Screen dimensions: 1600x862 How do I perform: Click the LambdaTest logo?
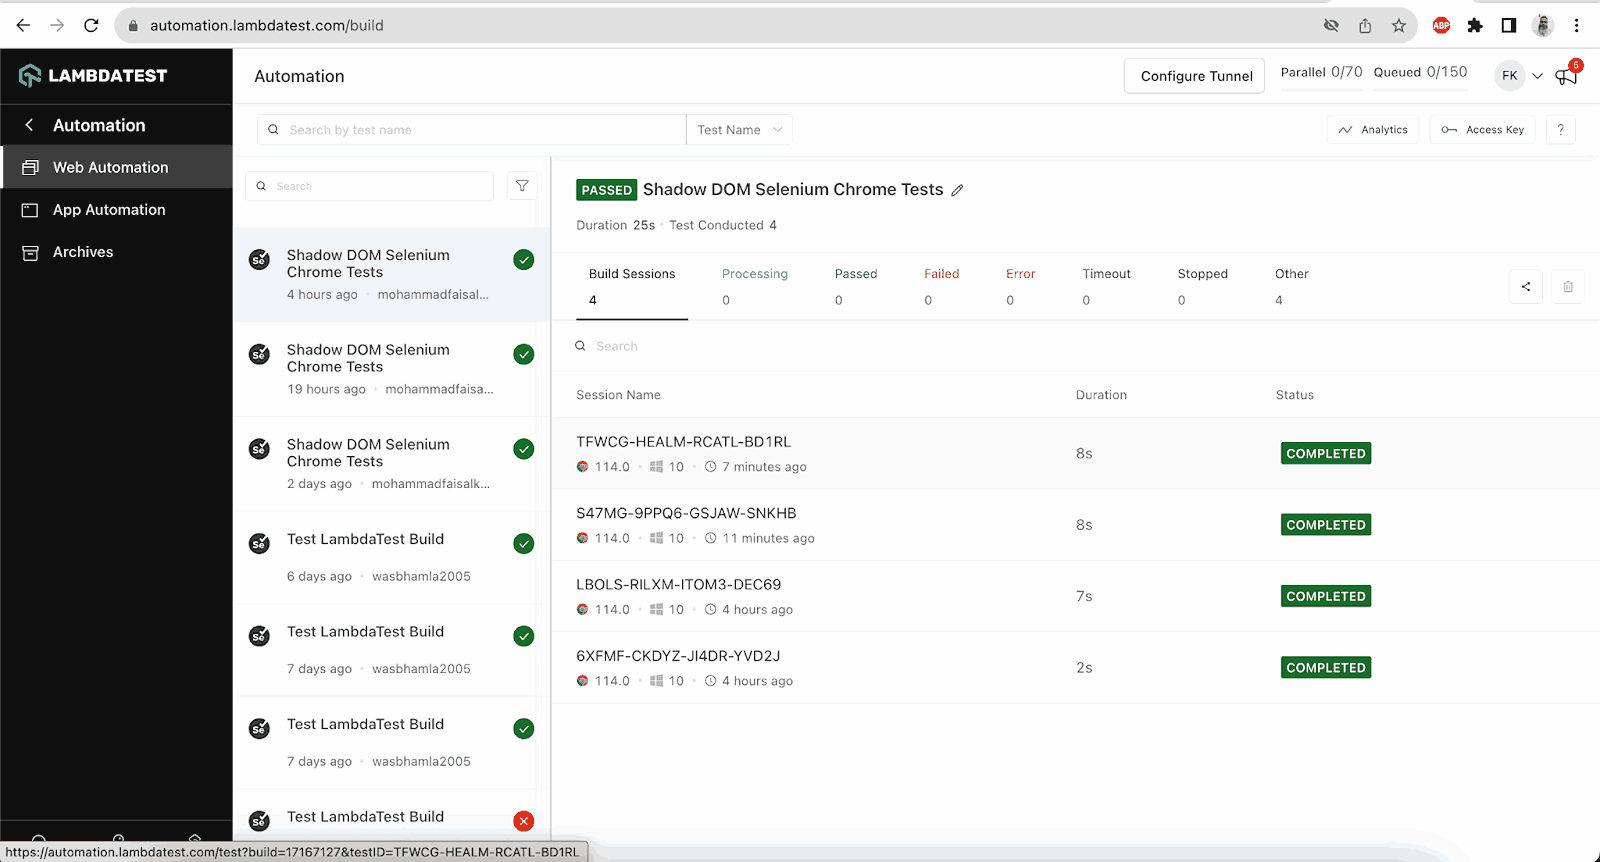(93, 76)
